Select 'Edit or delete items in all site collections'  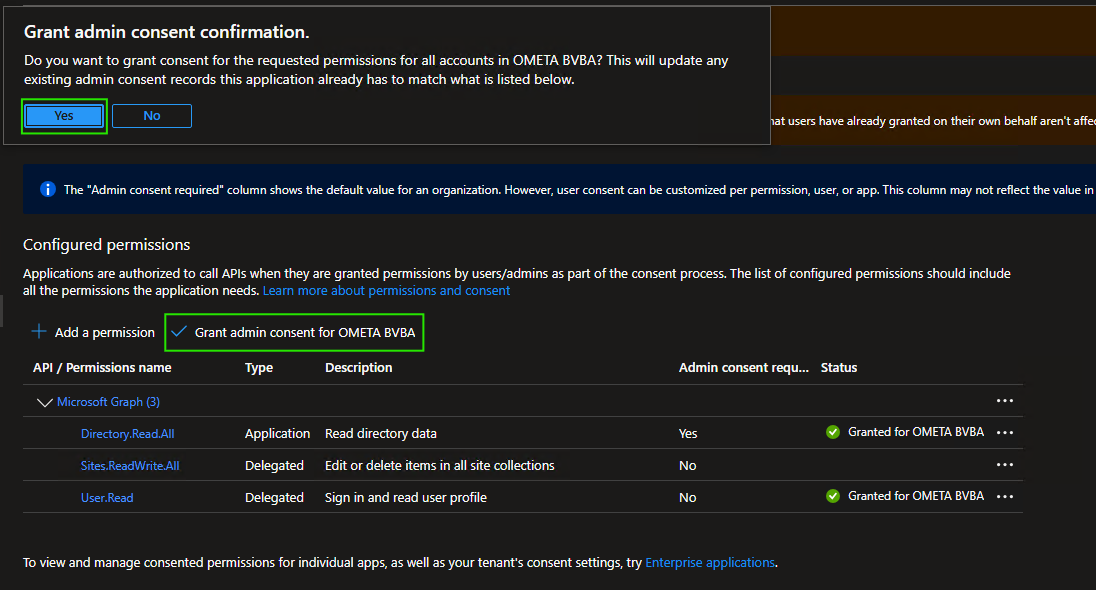(440, 466)
